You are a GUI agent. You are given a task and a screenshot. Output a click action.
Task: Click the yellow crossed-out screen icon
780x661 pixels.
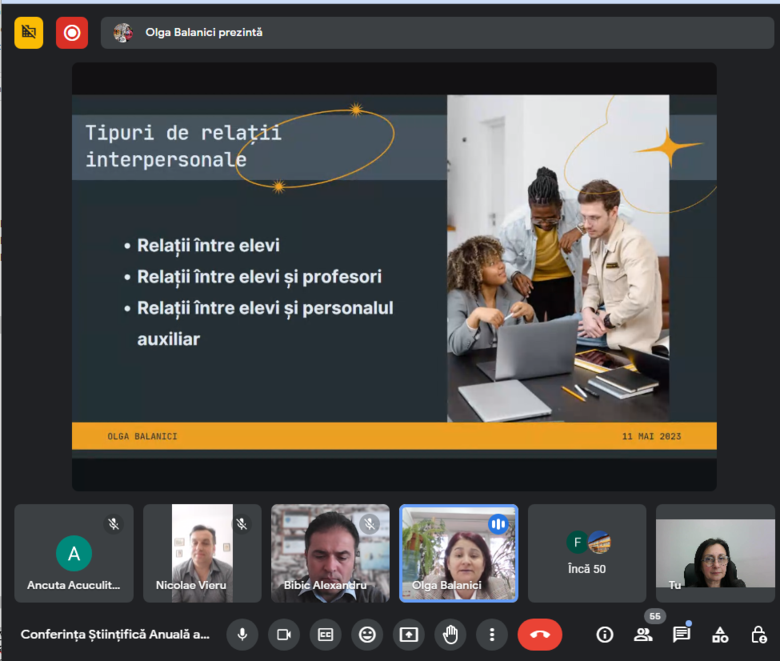click(29, 33)
